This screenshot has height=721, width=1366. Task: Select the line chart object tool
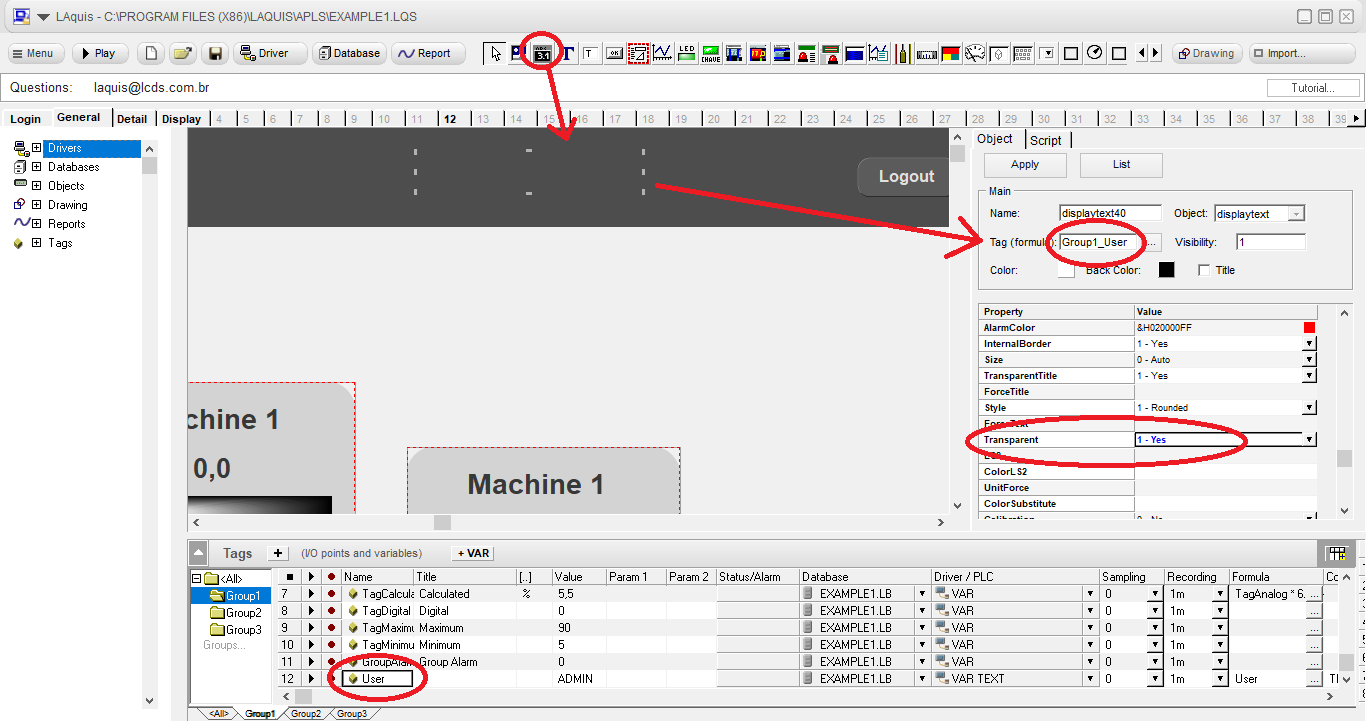coord(662,53)
